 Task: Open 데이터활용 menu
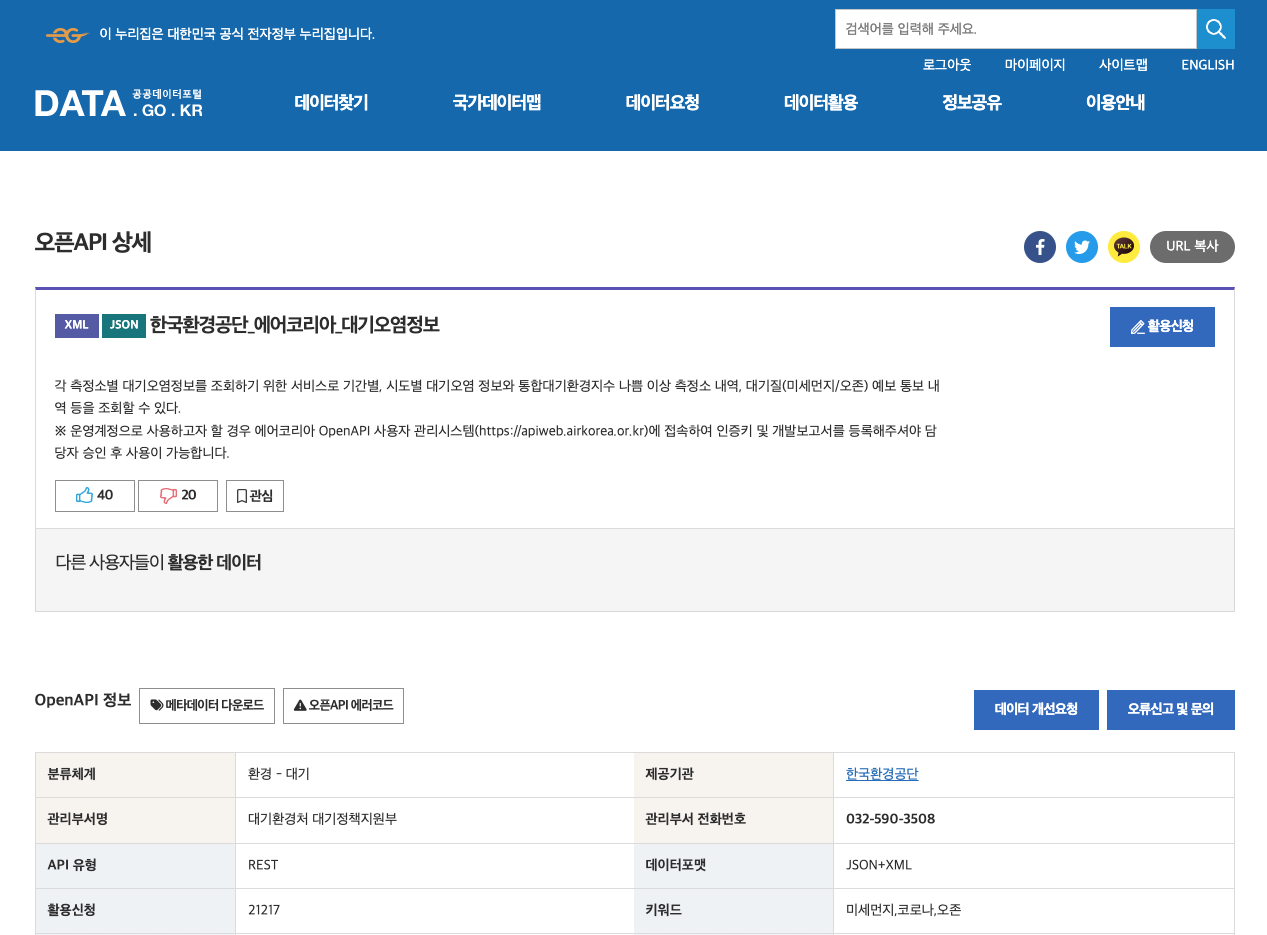tap(821, 102)
